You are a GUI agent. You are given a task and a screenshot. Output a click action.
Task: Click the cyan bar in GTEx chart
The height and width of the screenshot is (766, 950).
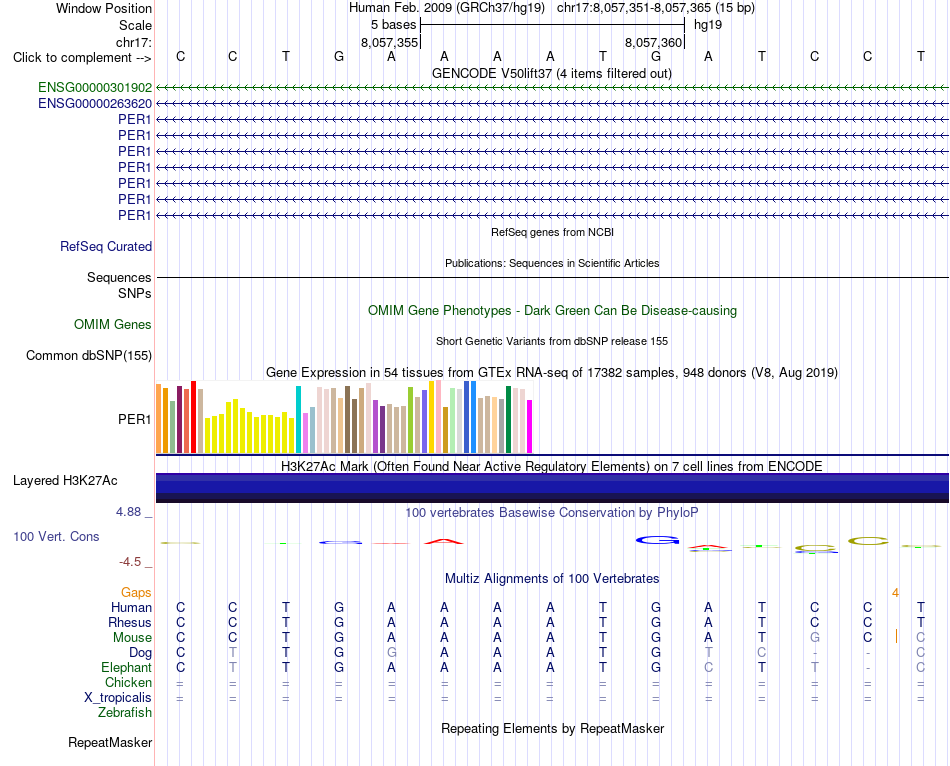click(299, 419)
